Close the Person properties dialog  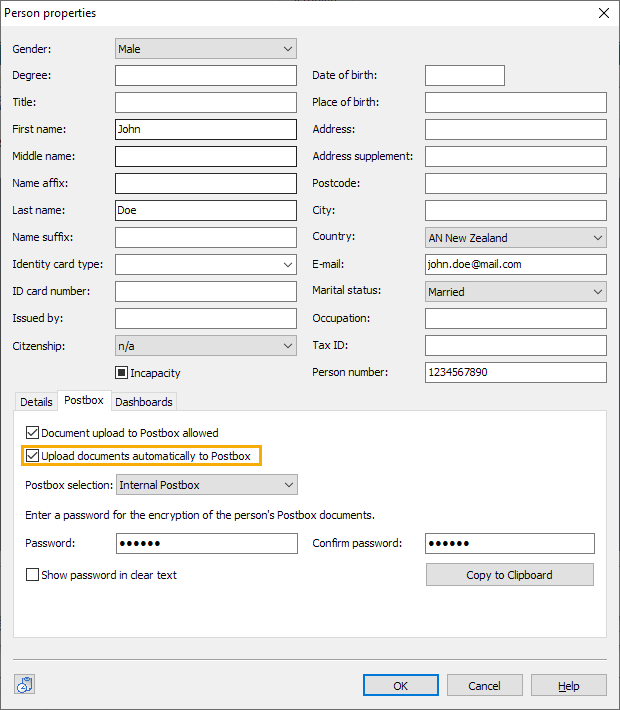(602, 13)
